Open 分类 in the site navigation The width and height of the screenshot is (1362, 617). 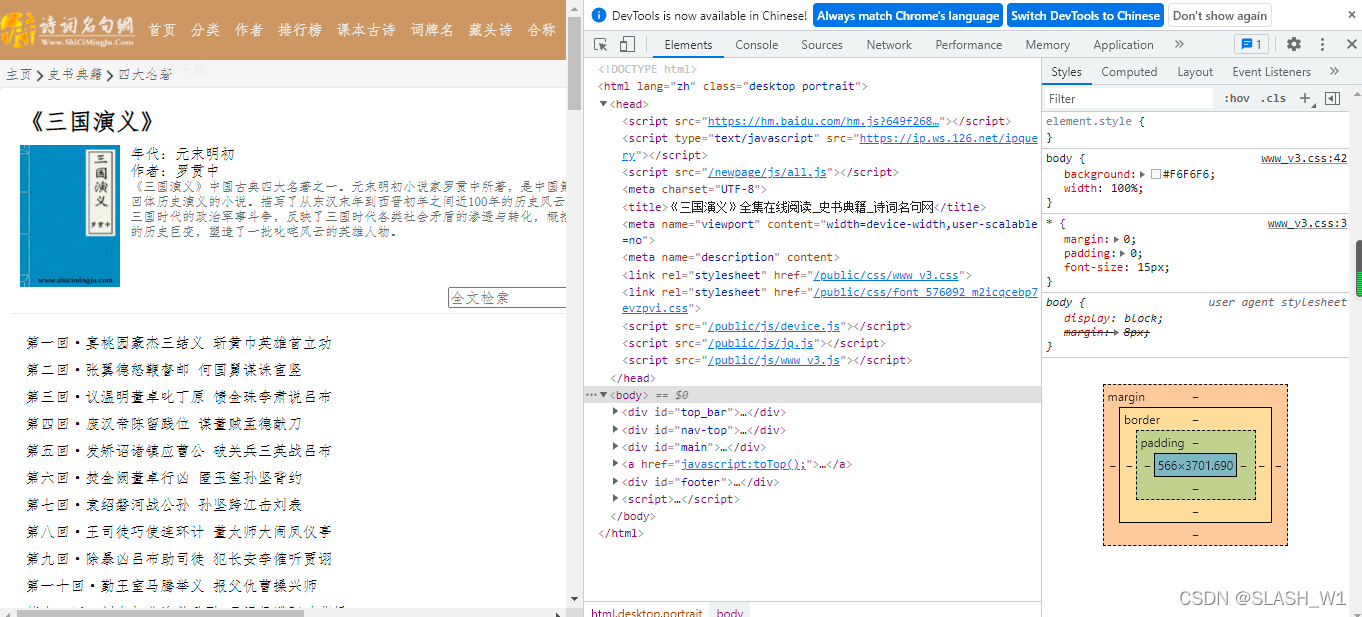tap(205, 30)
